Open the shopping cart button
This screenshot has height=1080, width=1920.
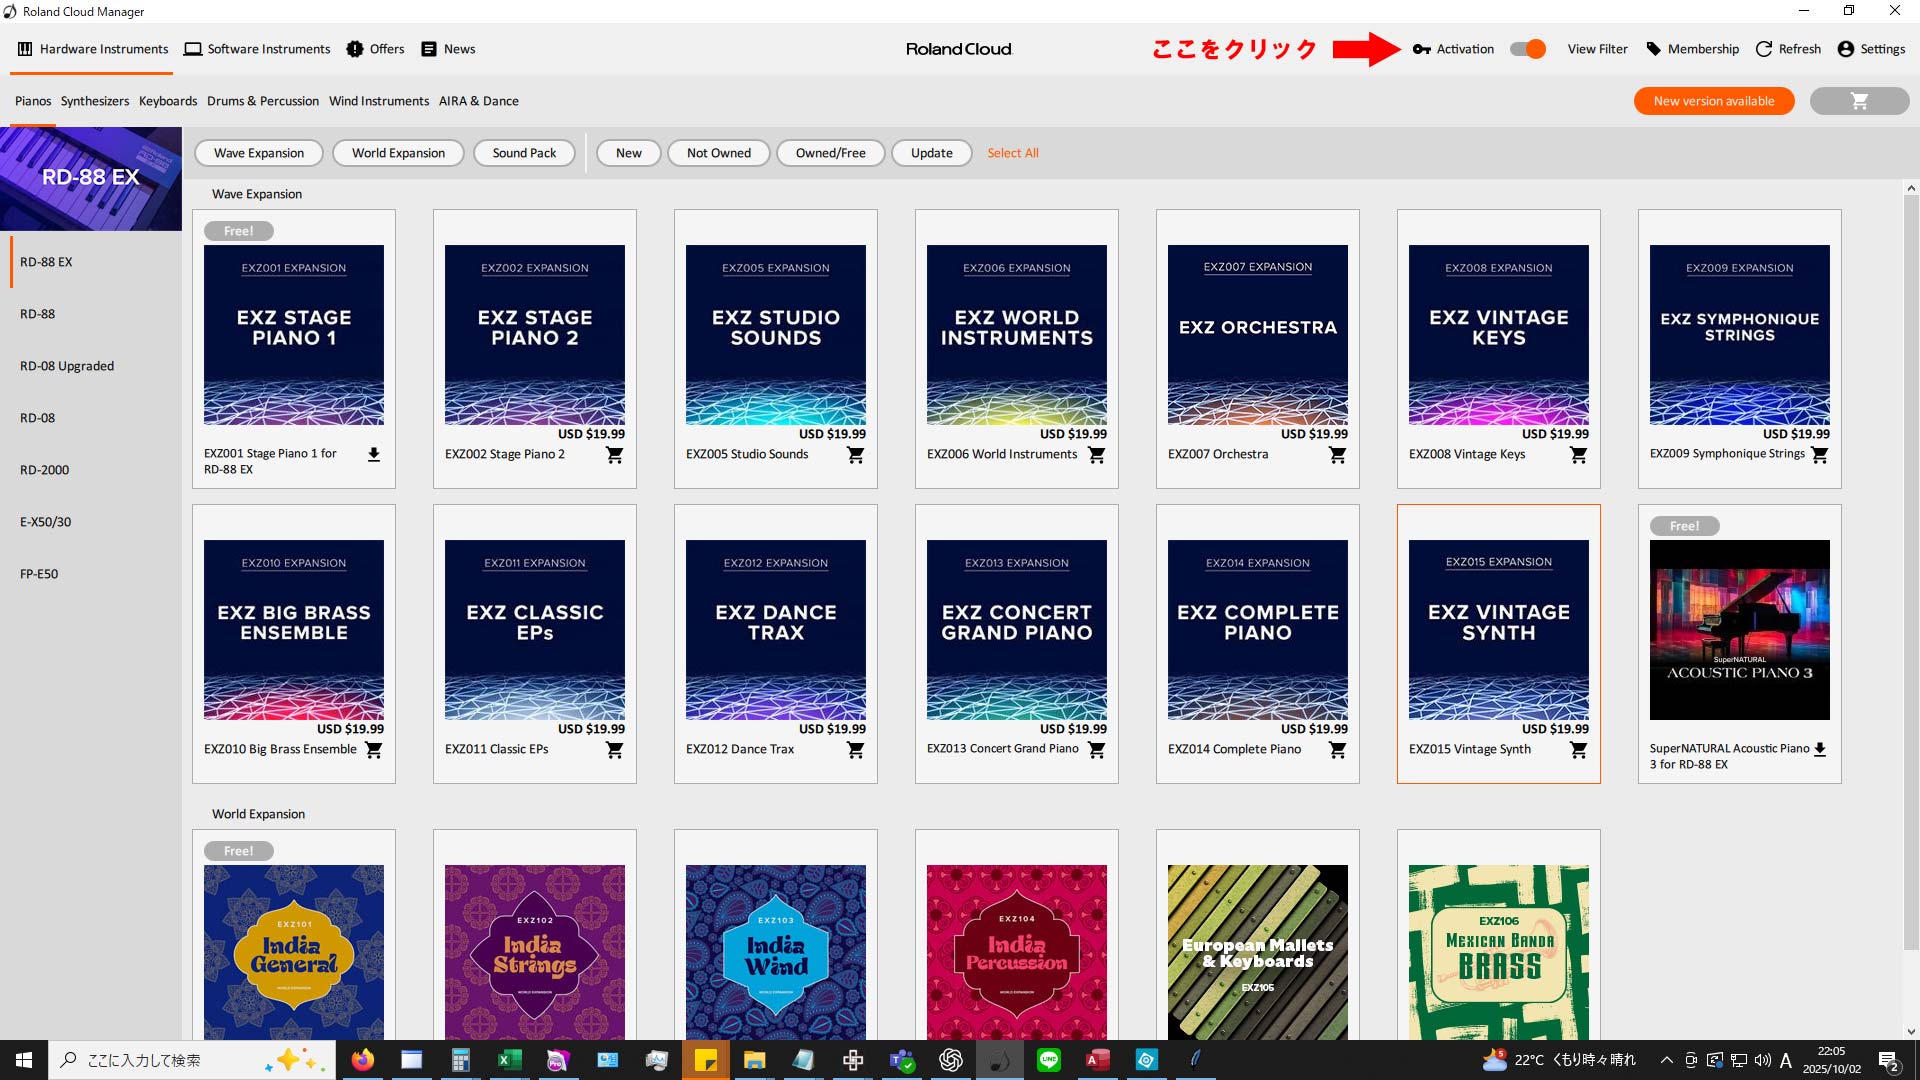(x=1859, y=101)
